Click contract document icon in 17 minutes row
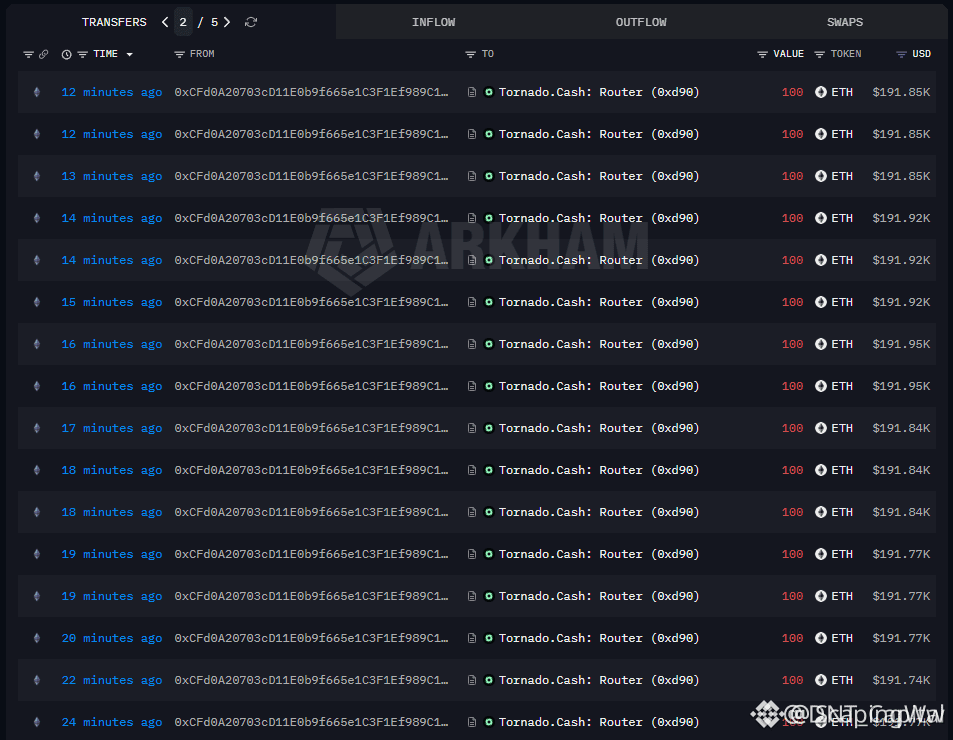 coord(472,428)
